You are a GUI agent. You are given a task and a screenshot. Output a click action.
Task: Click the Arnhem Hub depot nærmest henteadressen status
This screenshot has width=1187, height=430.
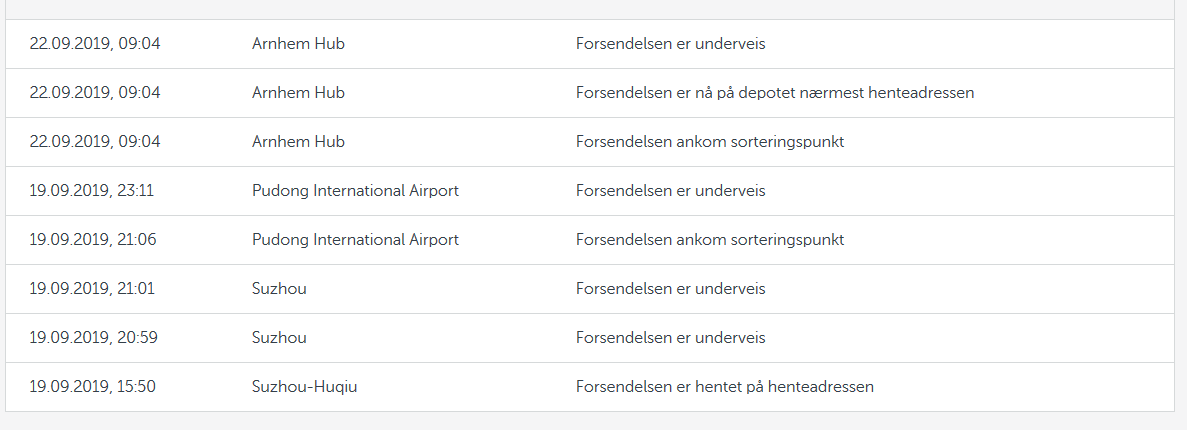pyautogui.click(x=774, y=93)
